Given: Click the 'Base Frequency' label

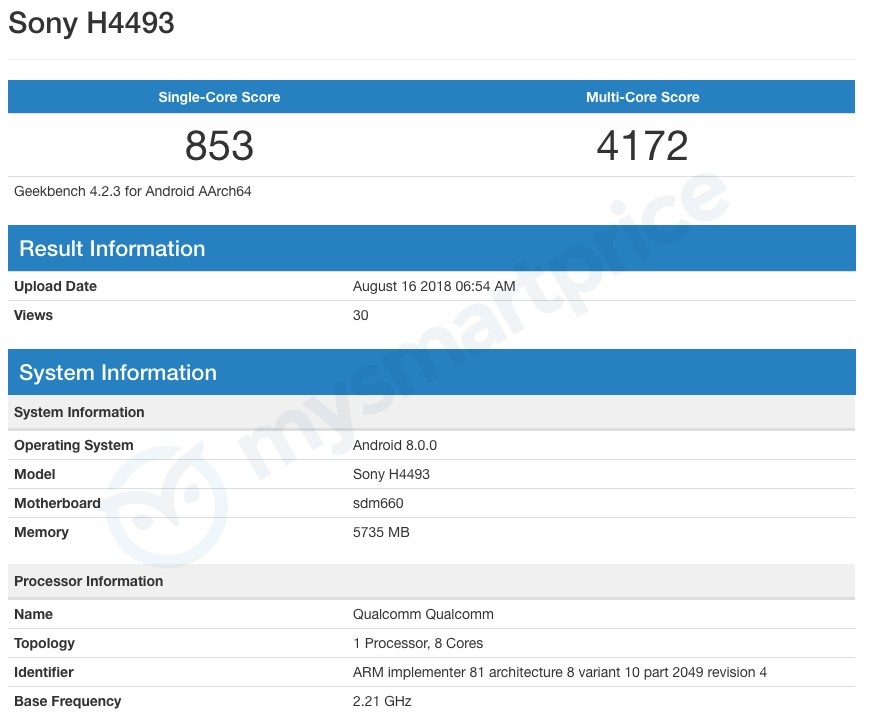Looking at the screenshot, I should click(x=68, y=702).
